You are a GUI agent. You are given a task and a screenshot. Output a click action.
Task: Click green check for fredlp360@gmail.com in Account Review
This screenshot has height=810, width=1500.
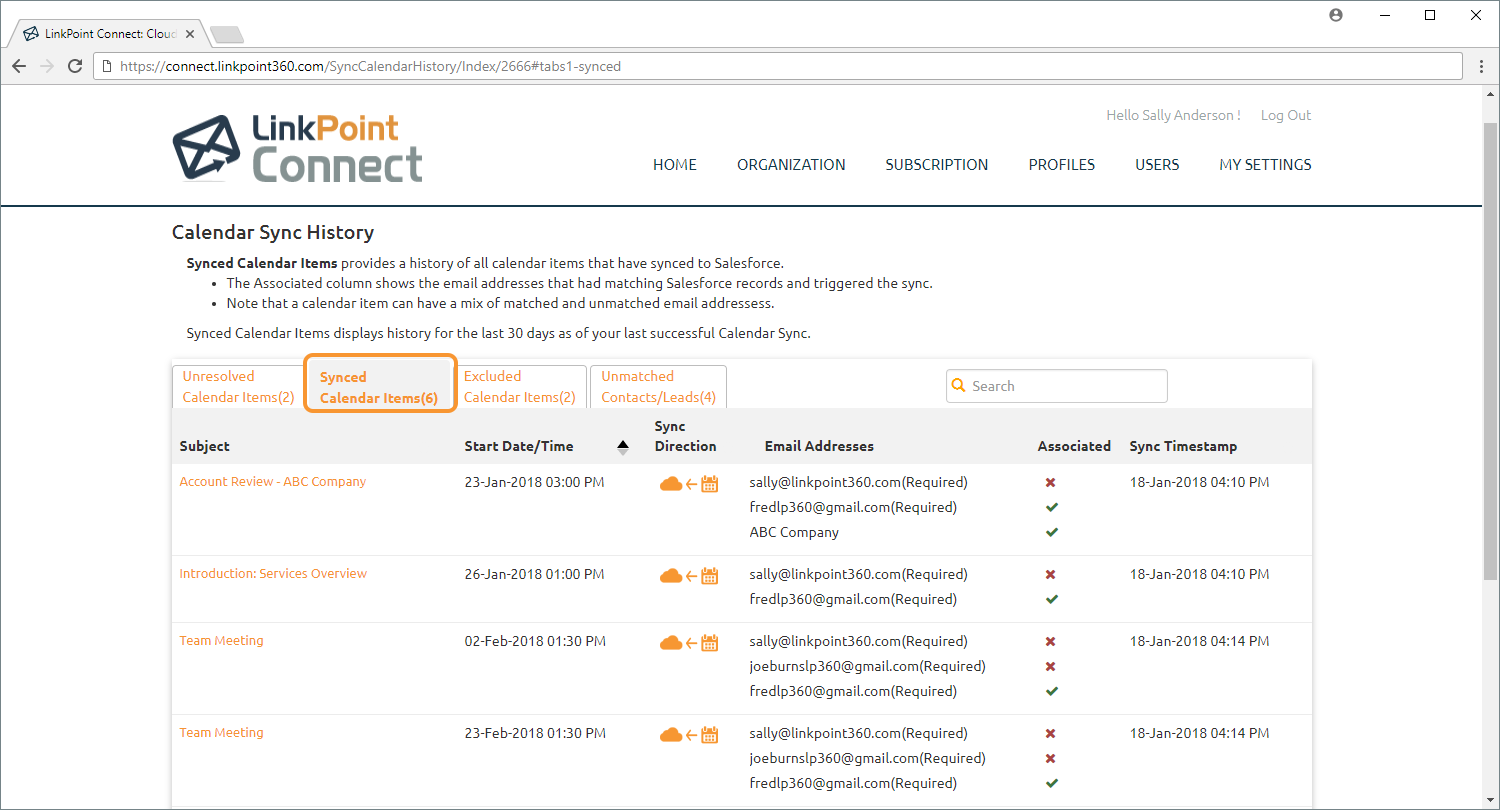click(1052, 508)
